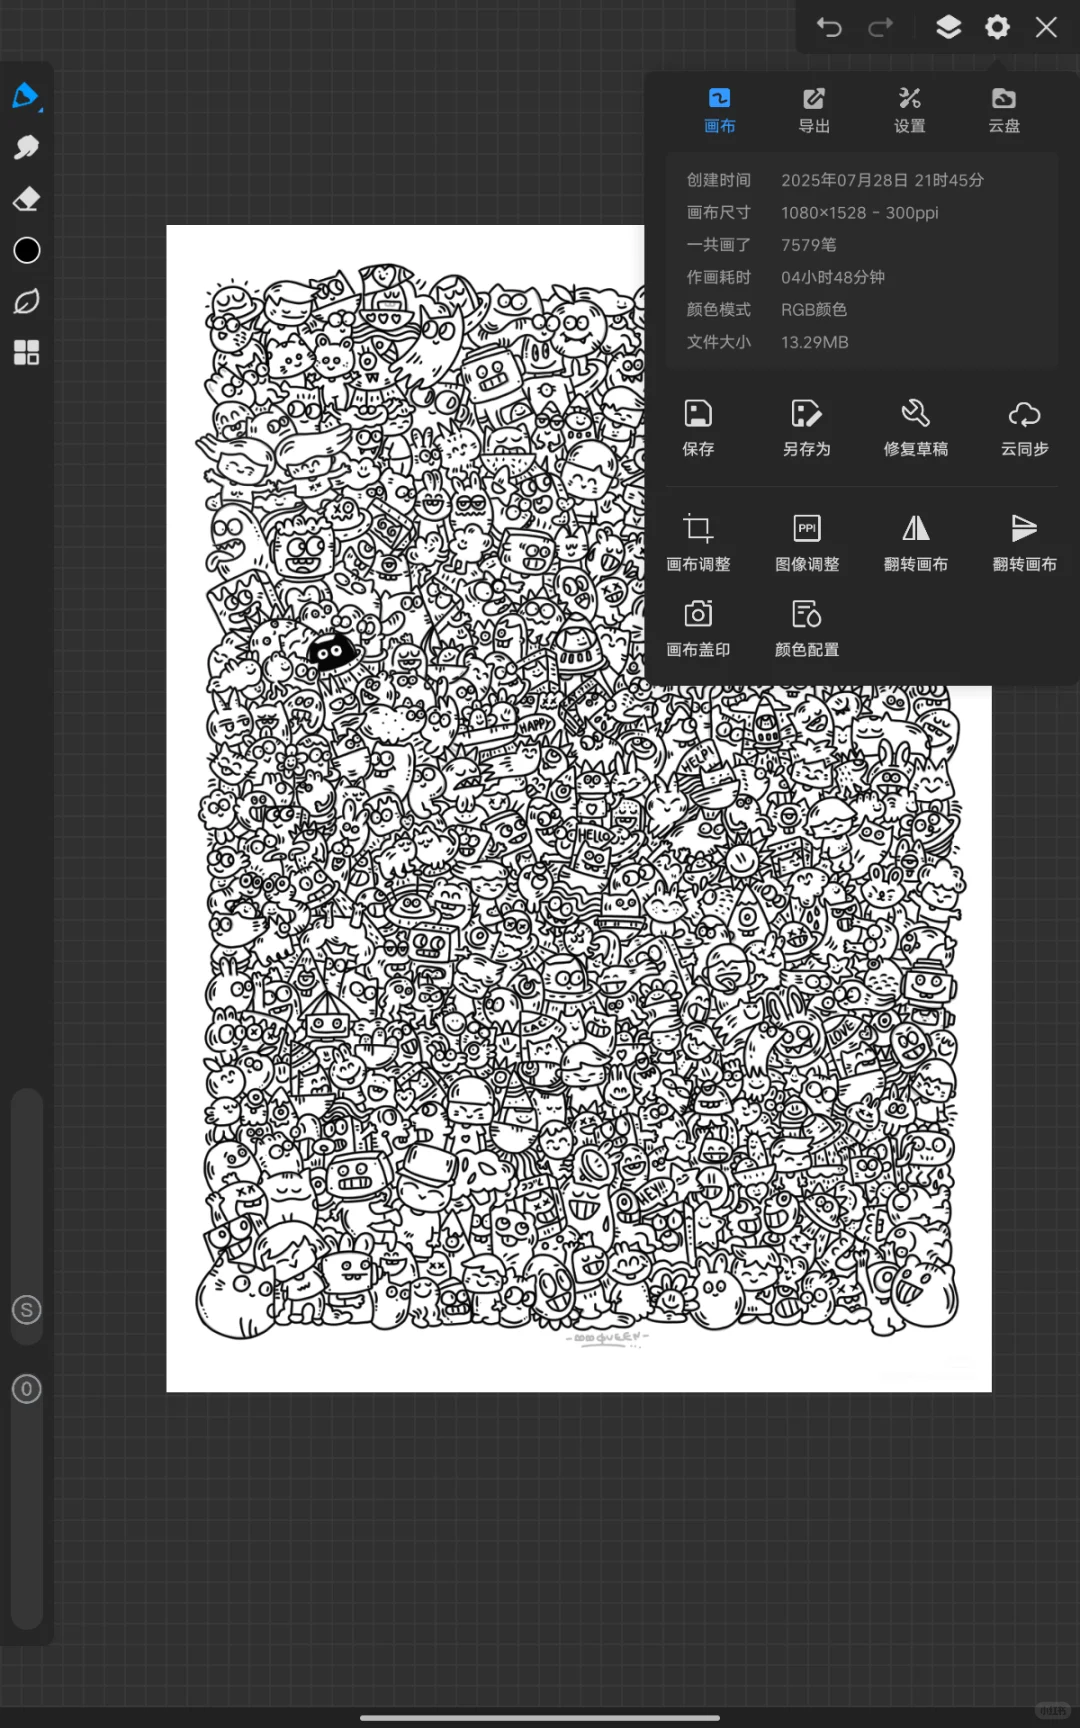
Task: Switch to the 导出 tab
Action: click(x=814, y=110)
